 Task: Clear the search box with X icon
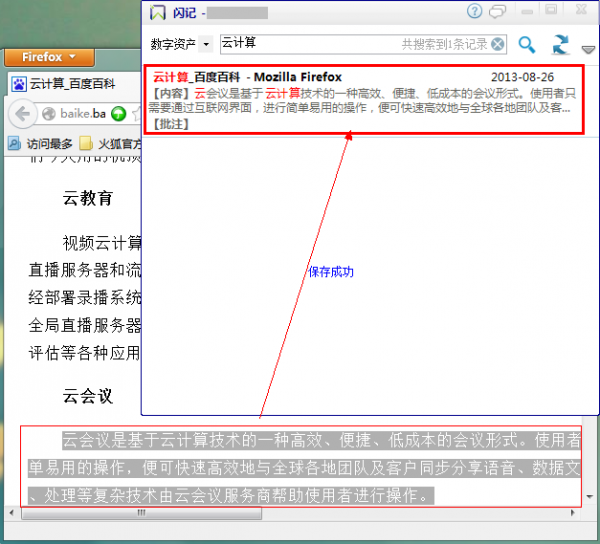pyautogui.click(x=497, y=44)
